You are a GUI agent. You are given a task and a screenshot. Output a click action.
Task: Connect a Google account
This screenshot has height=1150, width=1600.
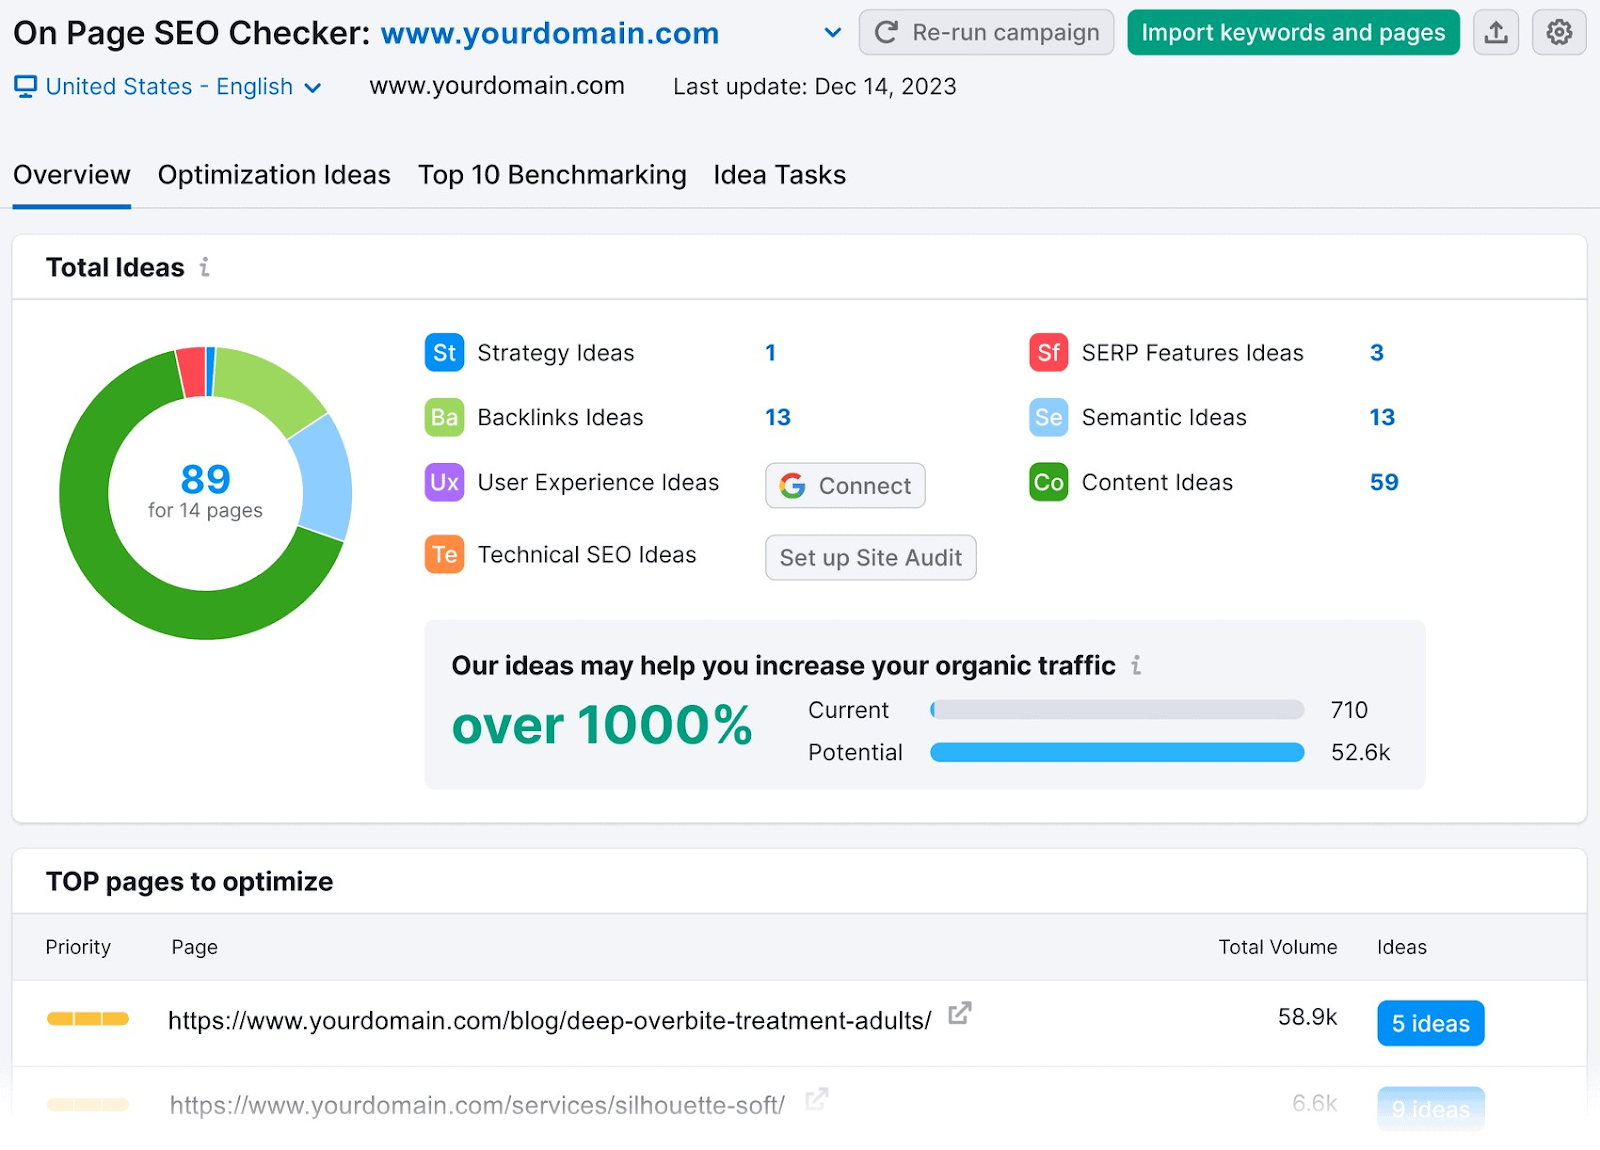(x=844, y=485)
